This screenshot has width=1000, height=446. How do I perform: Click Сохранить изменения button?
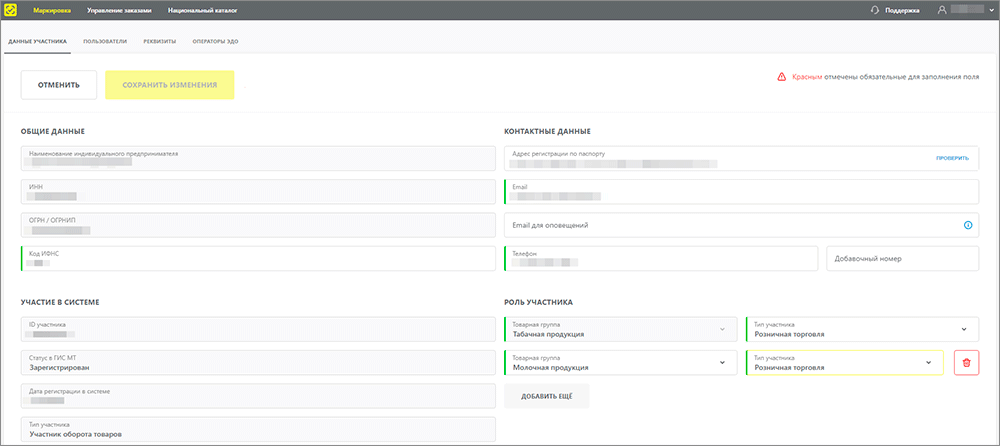(170, 85)
